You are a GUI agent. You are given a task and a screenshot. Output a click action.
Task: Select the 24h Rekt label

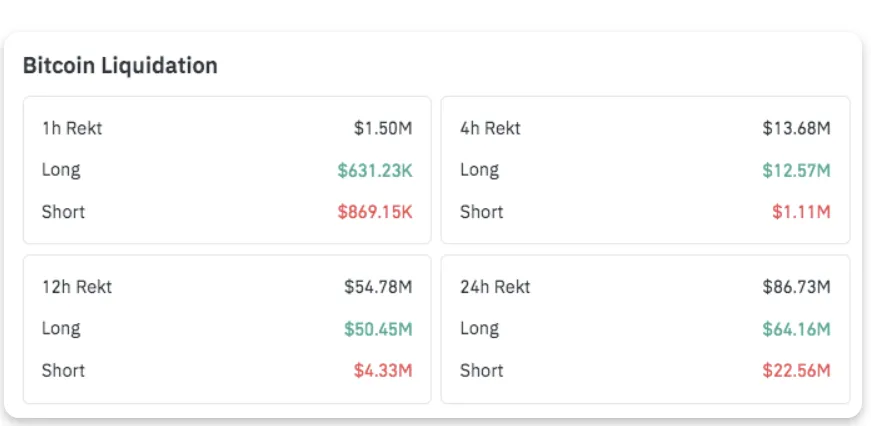[495, 287]
